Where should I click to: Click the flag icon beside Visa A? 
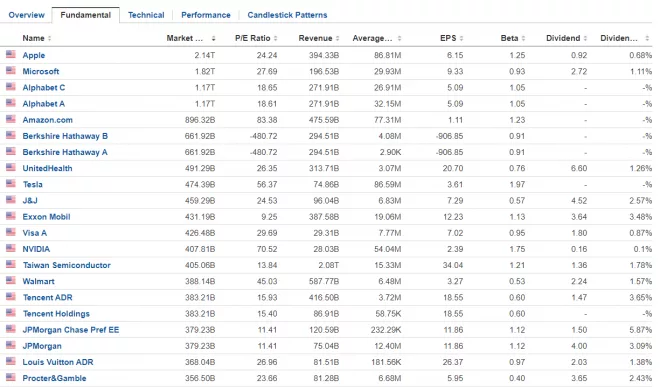[11, 232]
